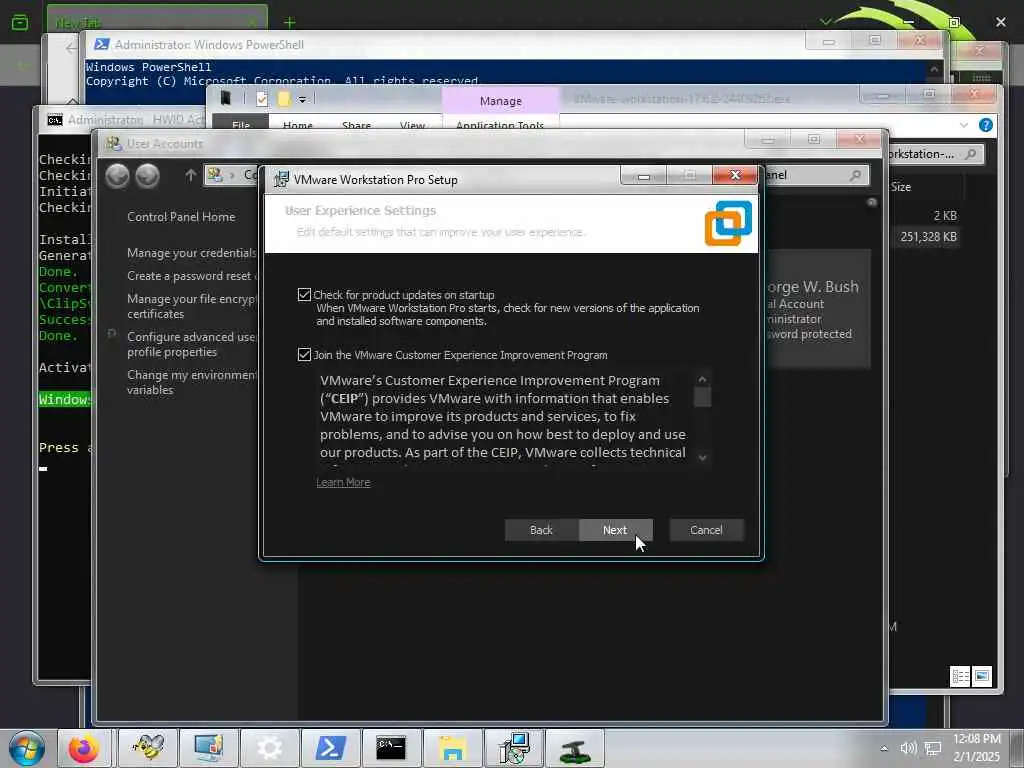Viewport: 1024px width, 768px height.
Task: Open the Manage ribbon tab in Explorer
Action: [x=501, y=101]
